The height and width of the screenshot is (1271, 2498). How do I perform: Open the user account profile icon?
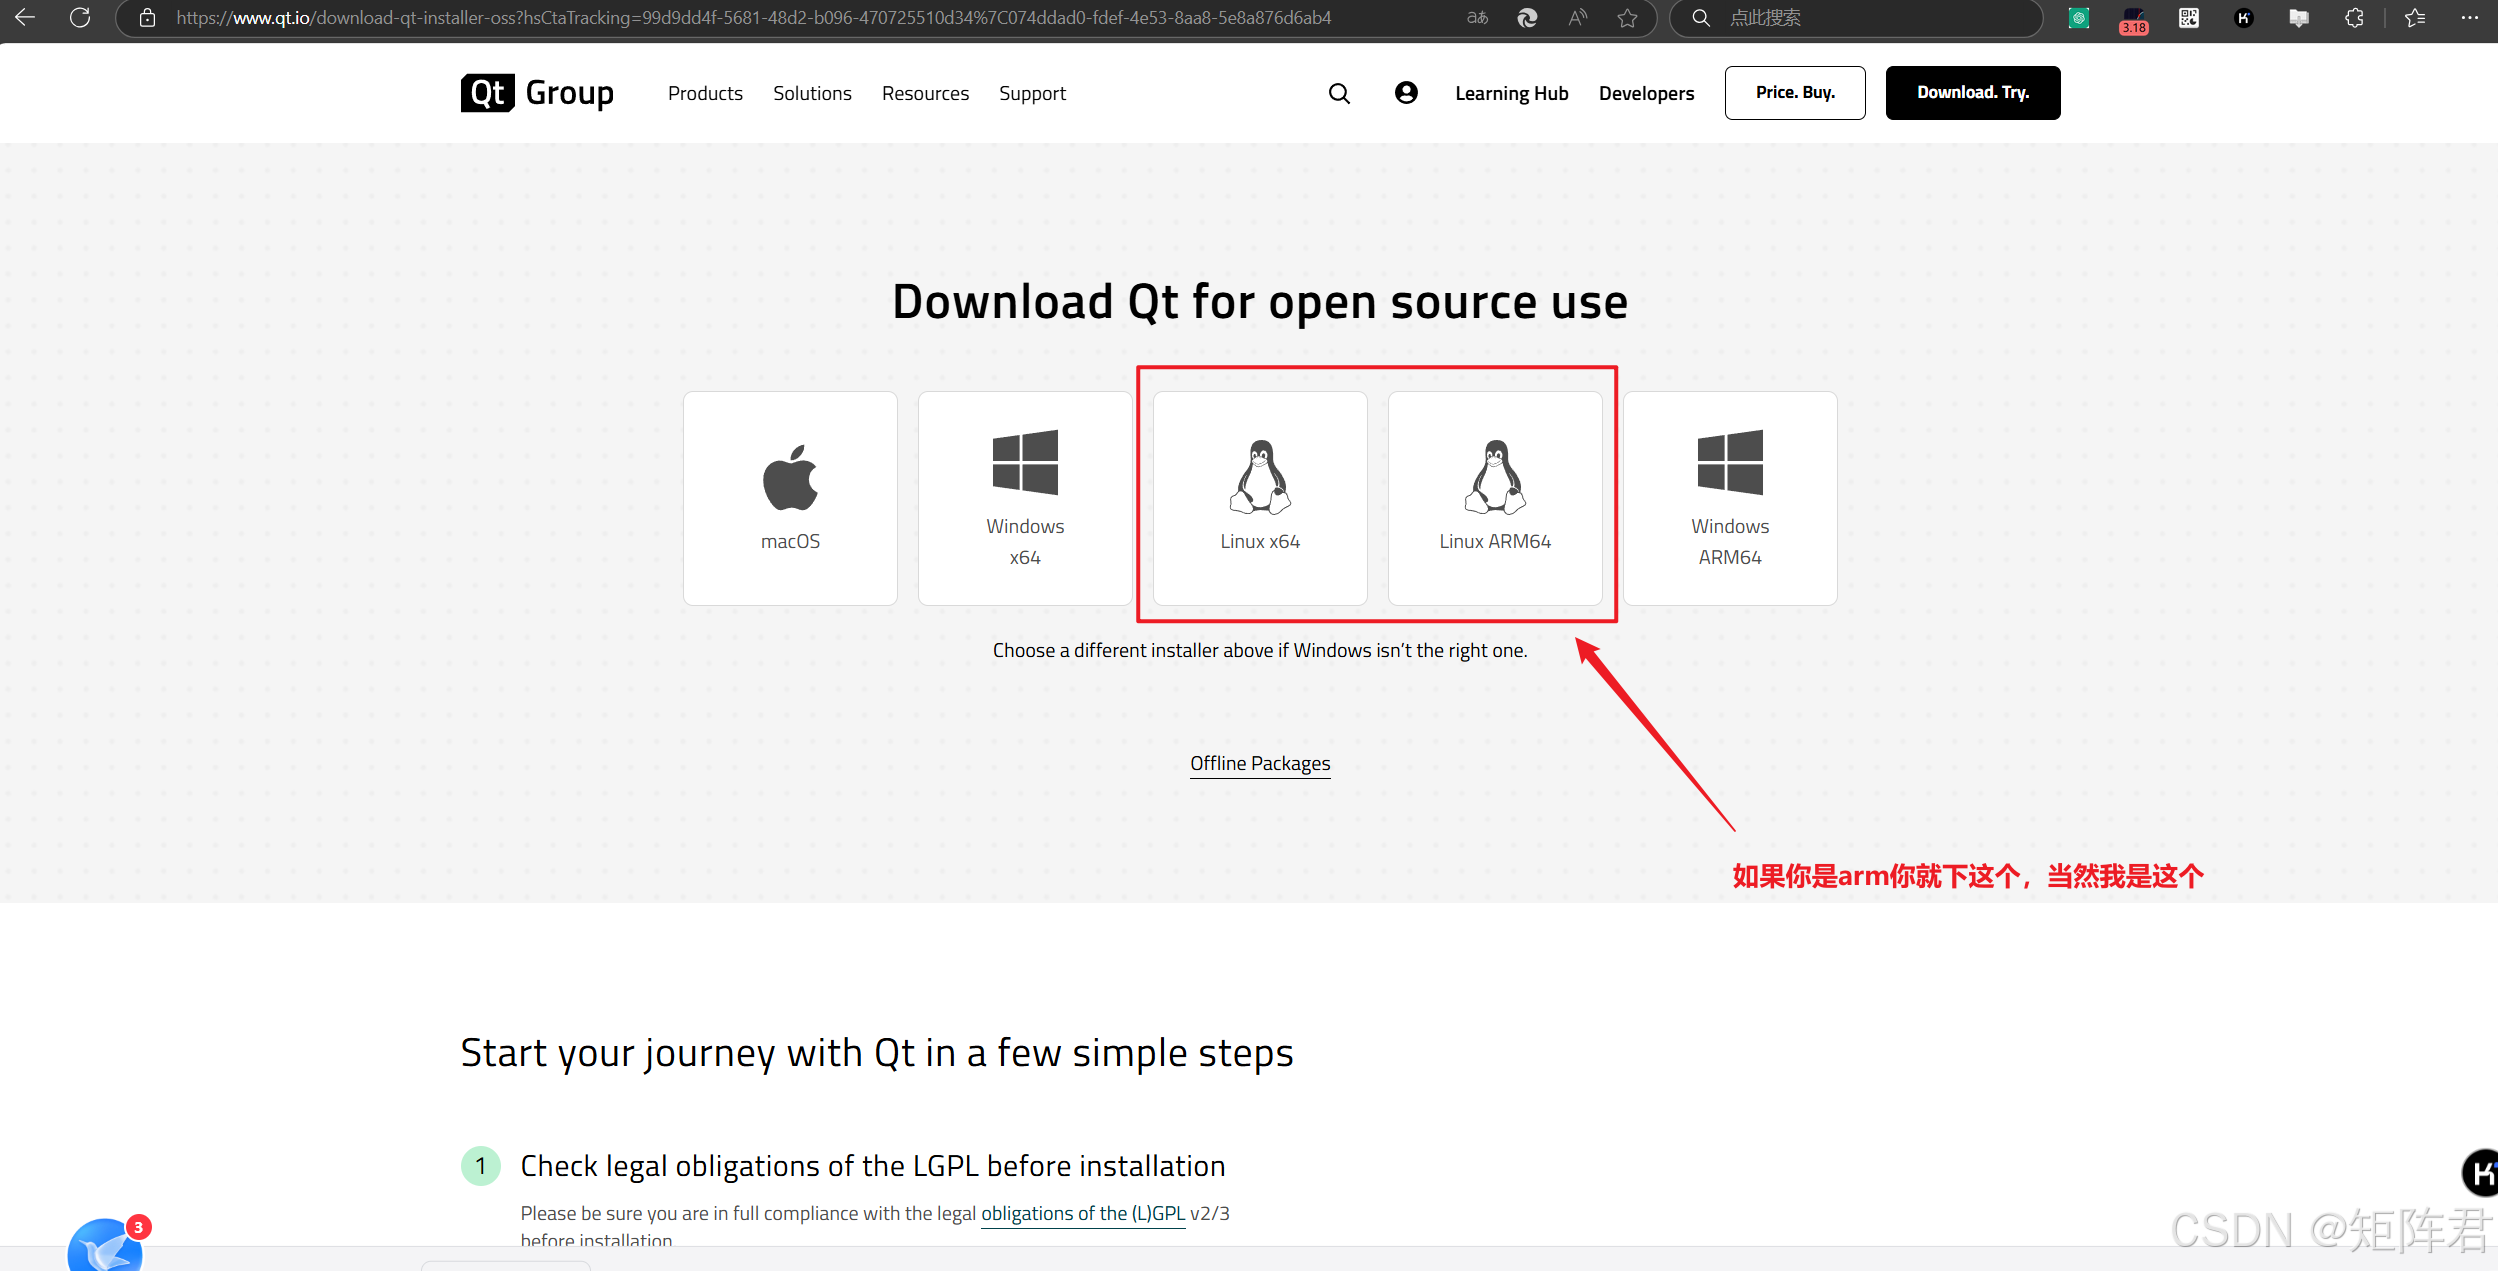click(x=1406, y=93)
